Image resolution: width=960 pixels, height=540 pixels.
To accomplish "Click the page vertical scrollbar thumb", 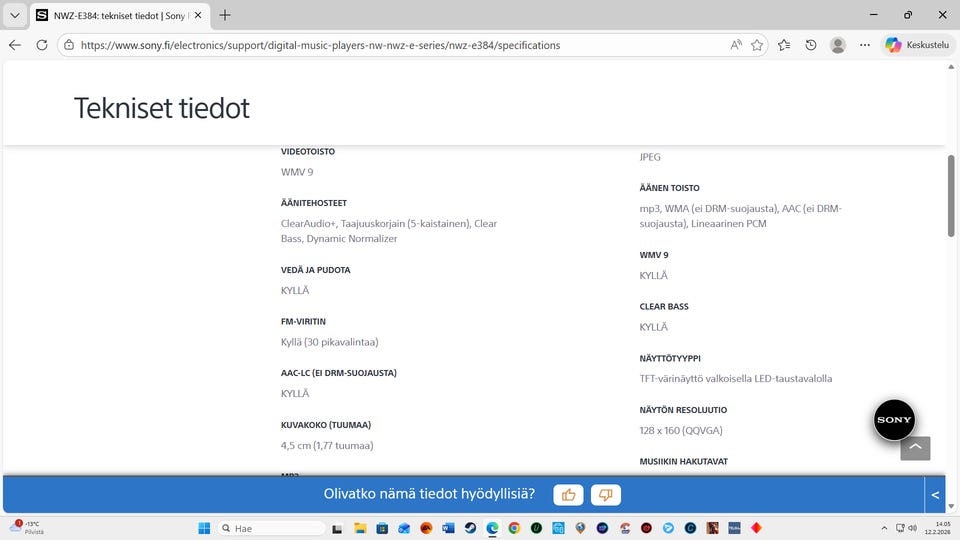I will (951, 196).
